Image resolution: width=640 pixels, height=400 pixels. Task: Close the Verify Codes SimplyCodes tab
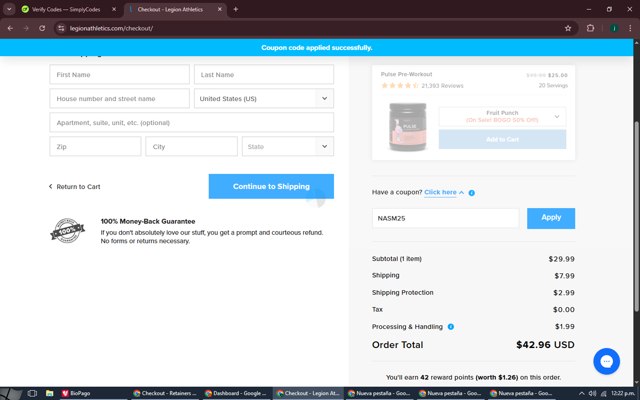(114, 9)
